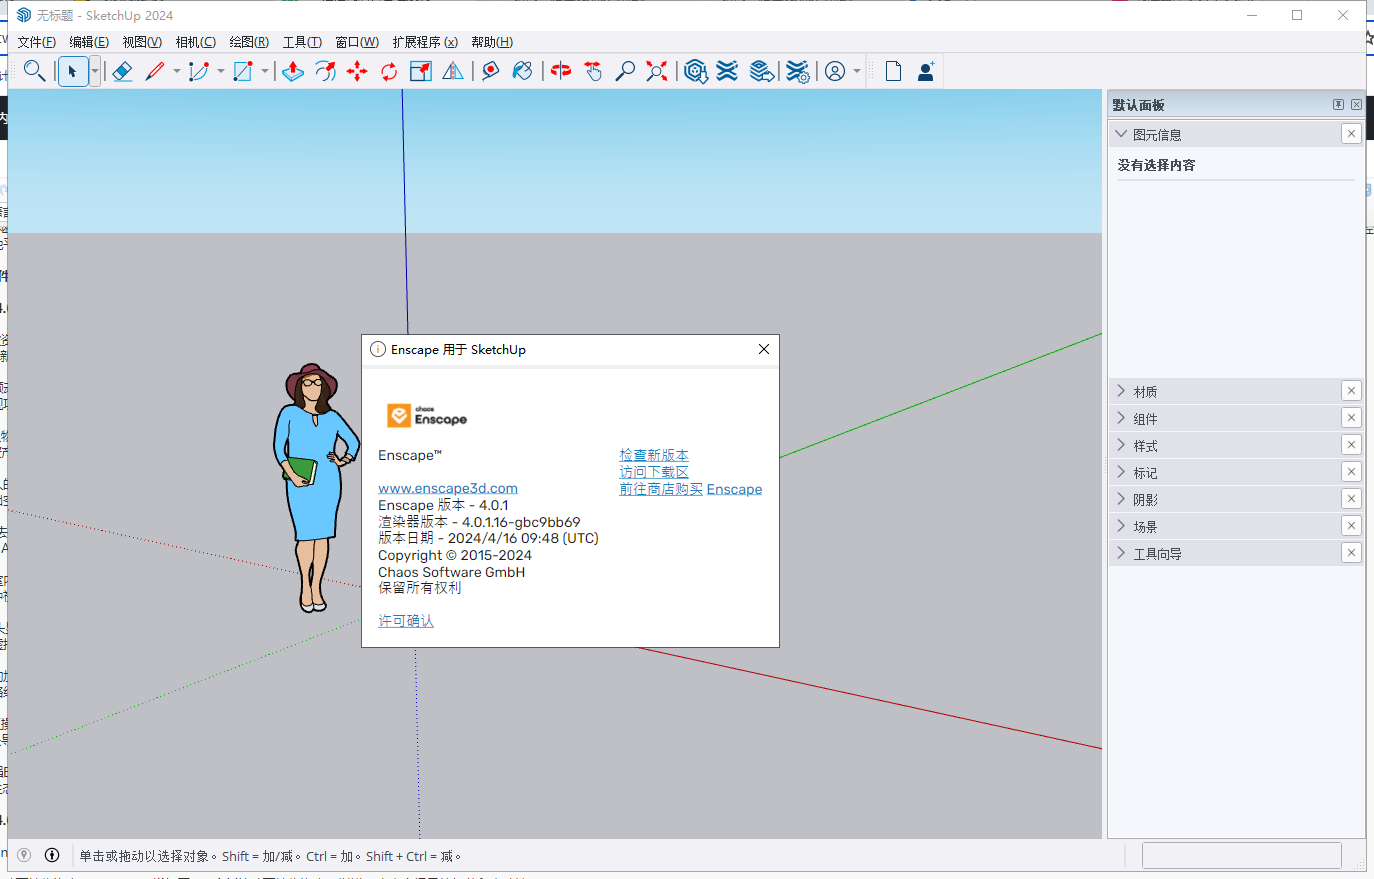Open the 绘图(R) menu
Screen dimensions: 1374x879
249,42
